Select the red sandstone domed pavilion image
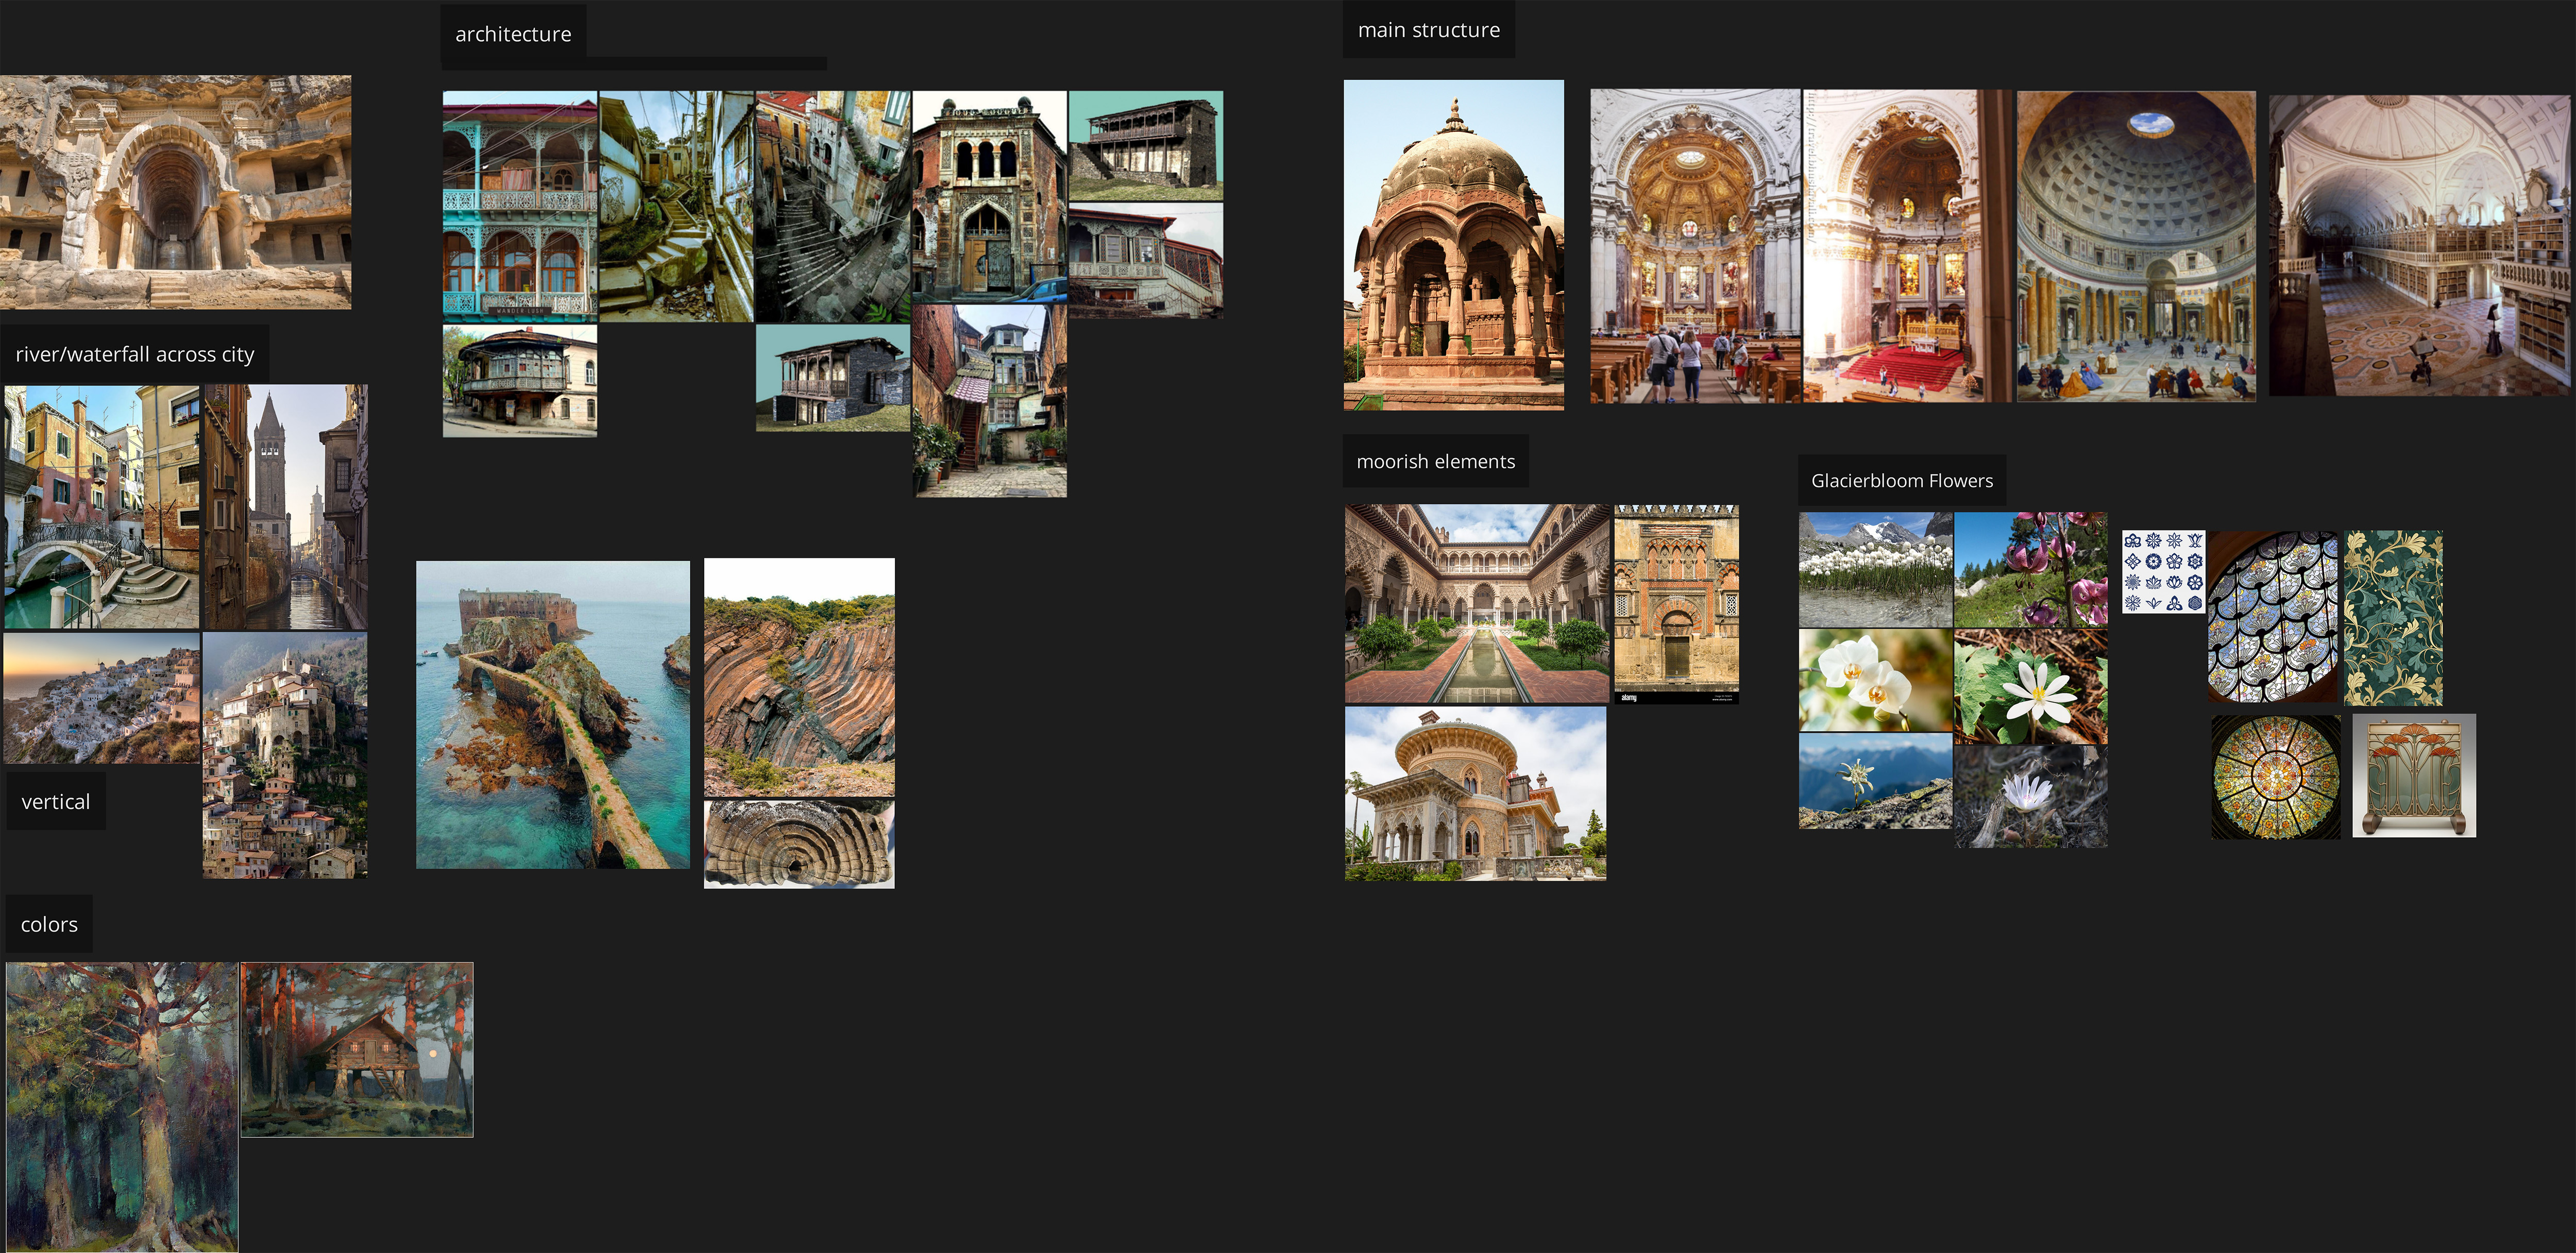2576x1253 pixels. 1454,245
